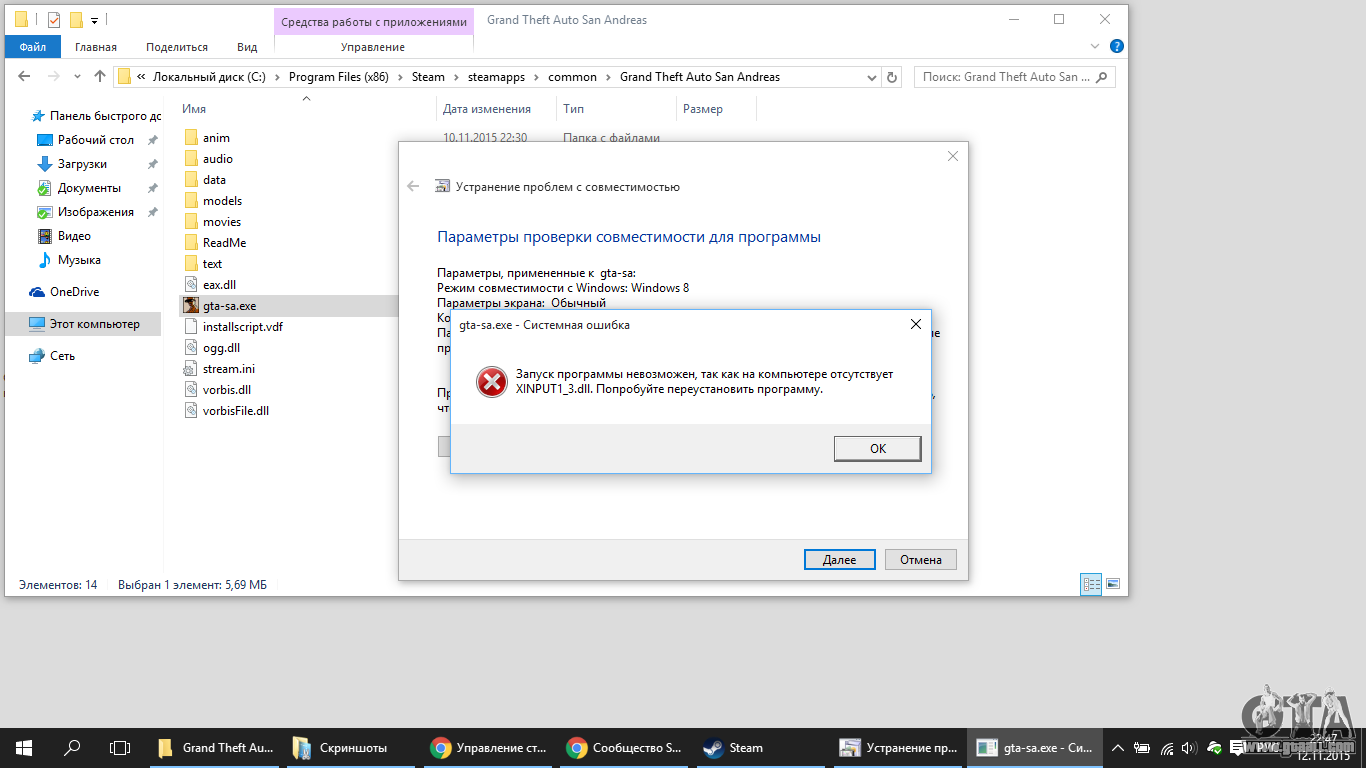
Task: Select the ReadMe folder
Action: point(224,243)
